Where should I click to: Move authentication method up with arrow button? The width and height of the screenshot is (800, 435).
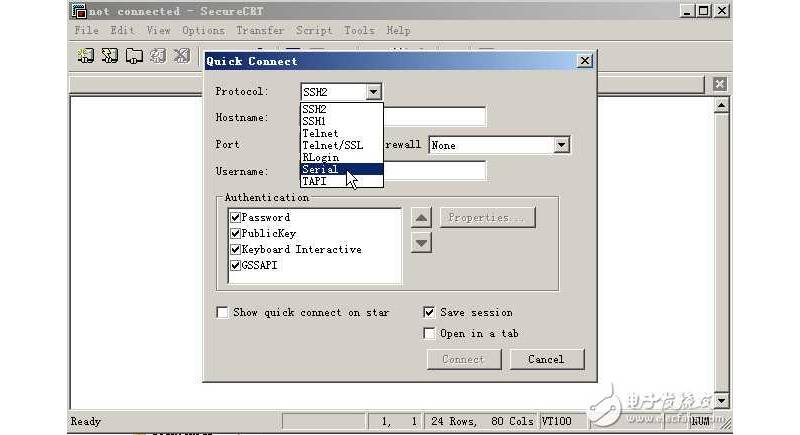[421, 218]
